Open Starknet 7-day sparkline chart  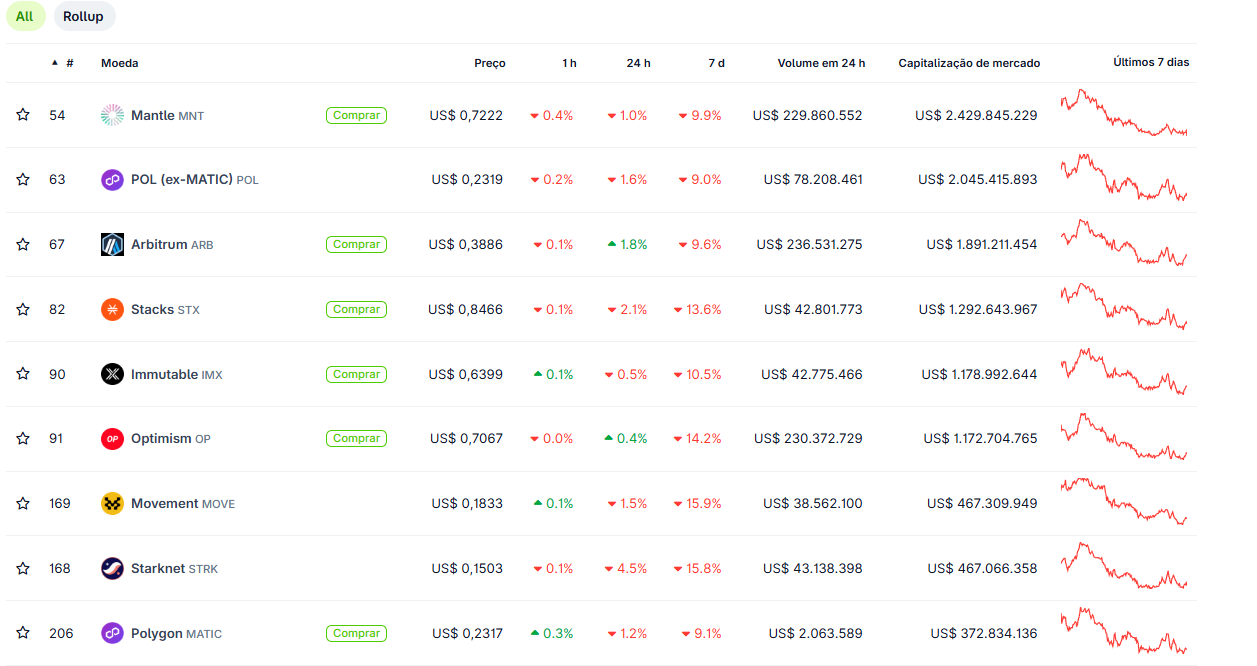[1124, 566]
